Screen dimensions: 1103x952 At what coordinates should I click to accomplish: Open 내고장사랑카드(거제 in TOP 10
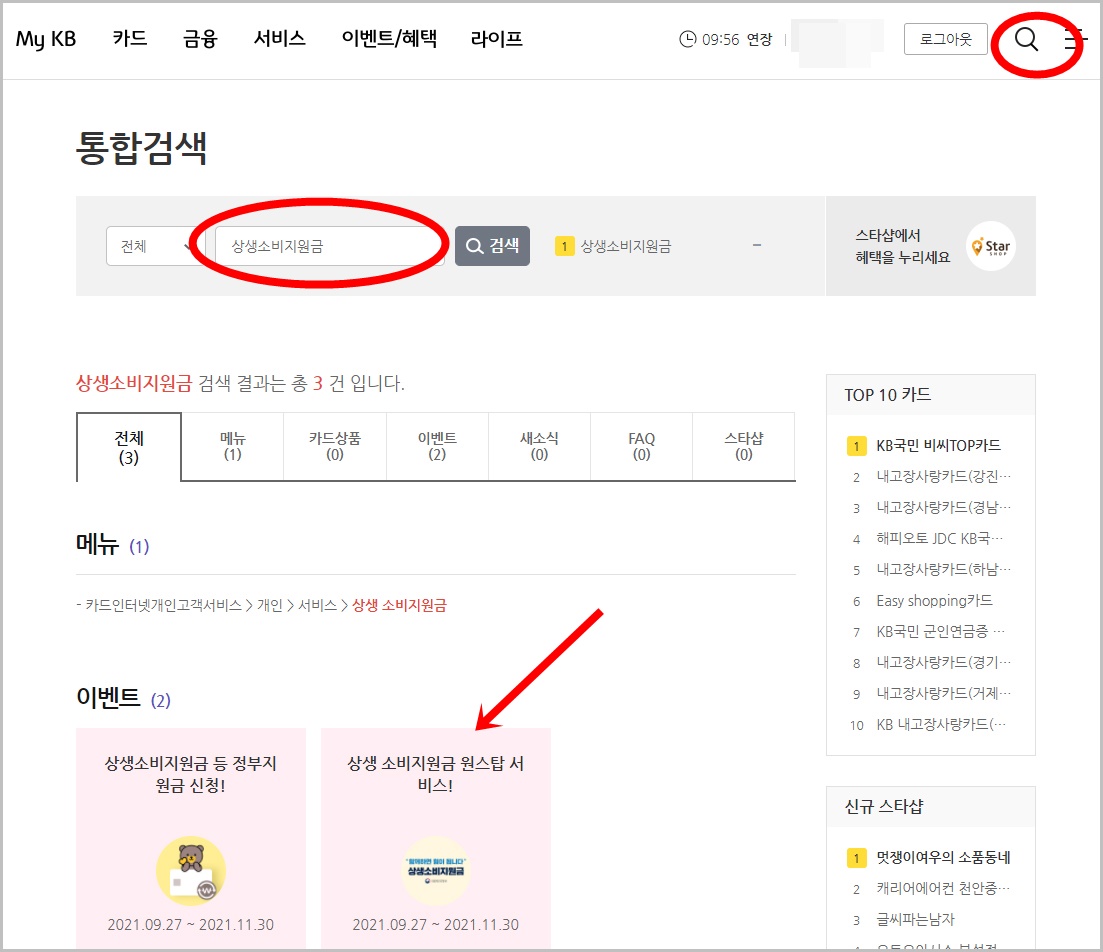click(943, 693)
